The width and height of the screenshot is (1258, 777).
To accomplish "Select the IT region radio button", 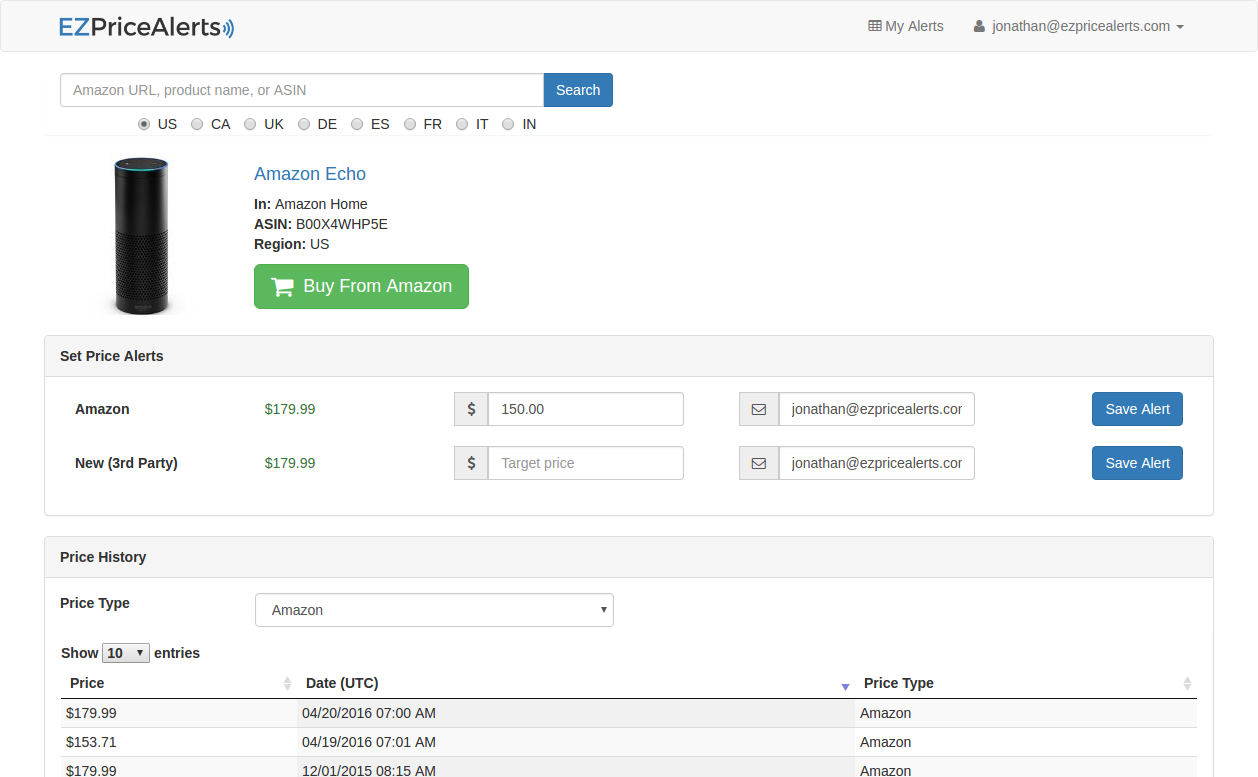I will (462, 124).
